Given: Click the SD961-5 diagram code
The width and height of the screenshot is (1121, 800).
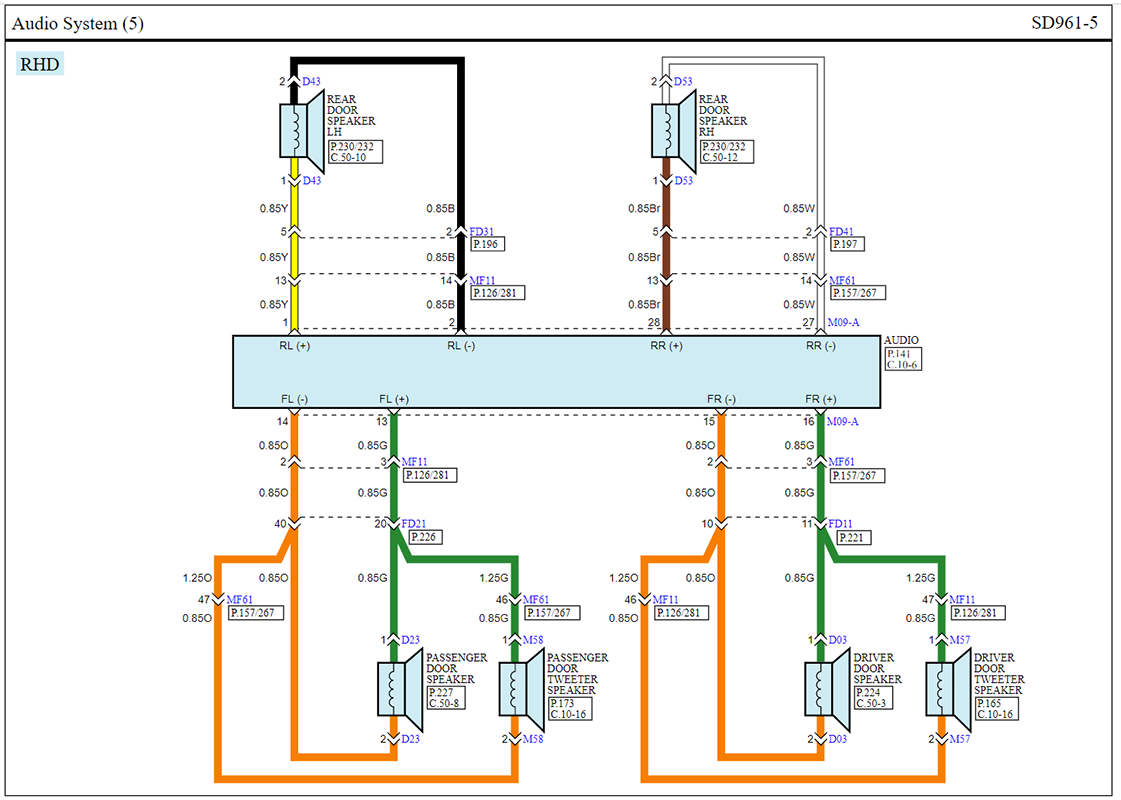Looking at the screenshot, I should [1065, 23].
